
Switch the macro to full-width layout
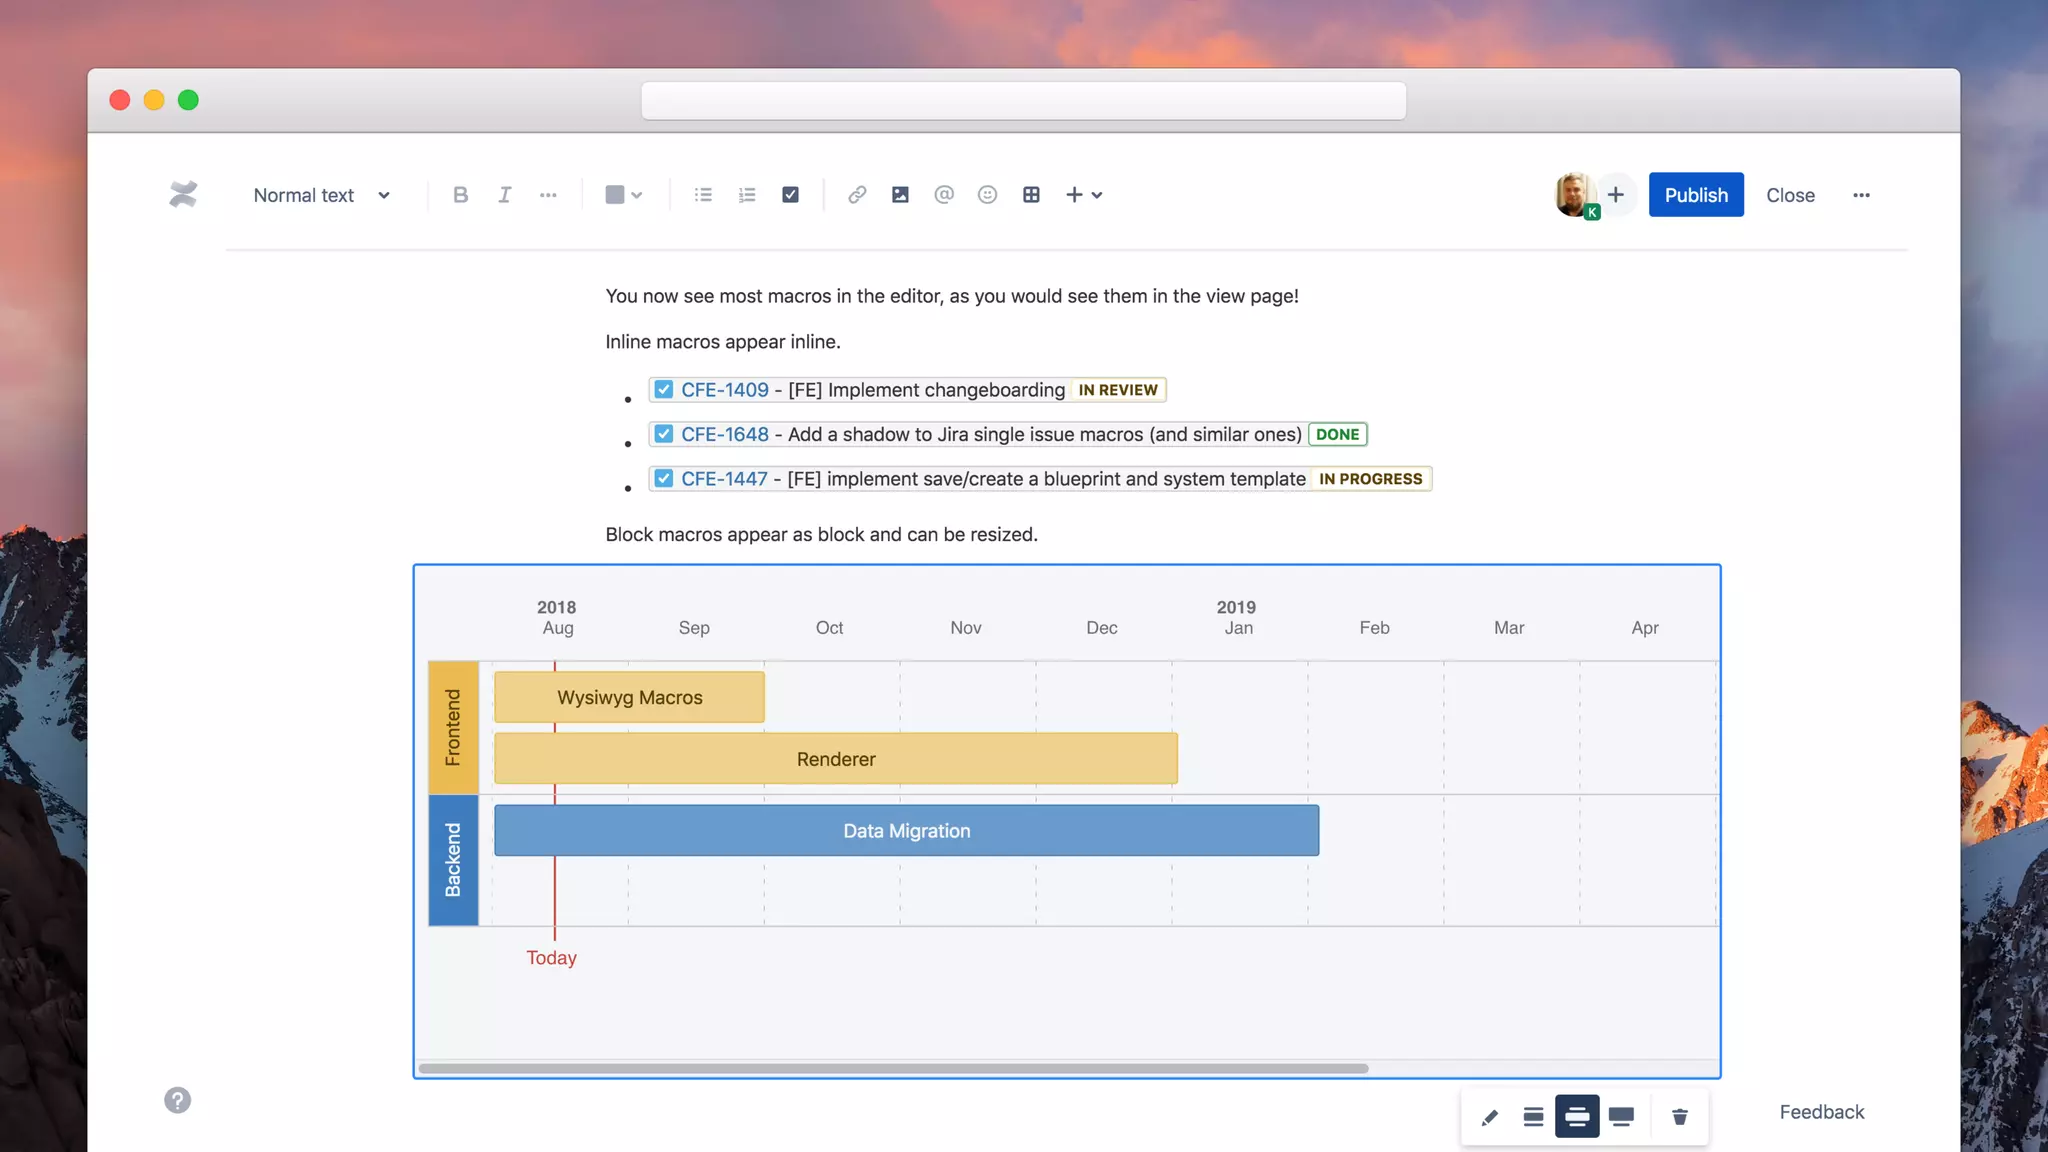tap(1621, 1117)
